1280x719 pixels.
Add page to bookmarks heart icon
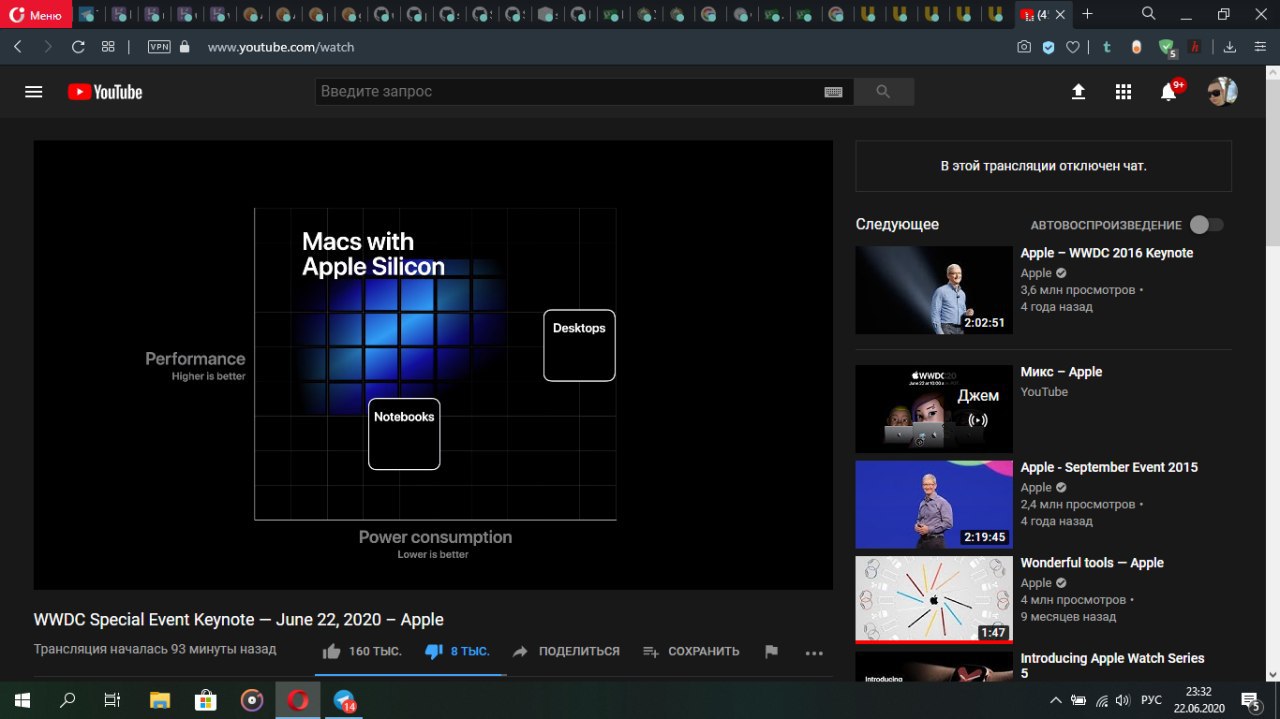(1072, 47)
